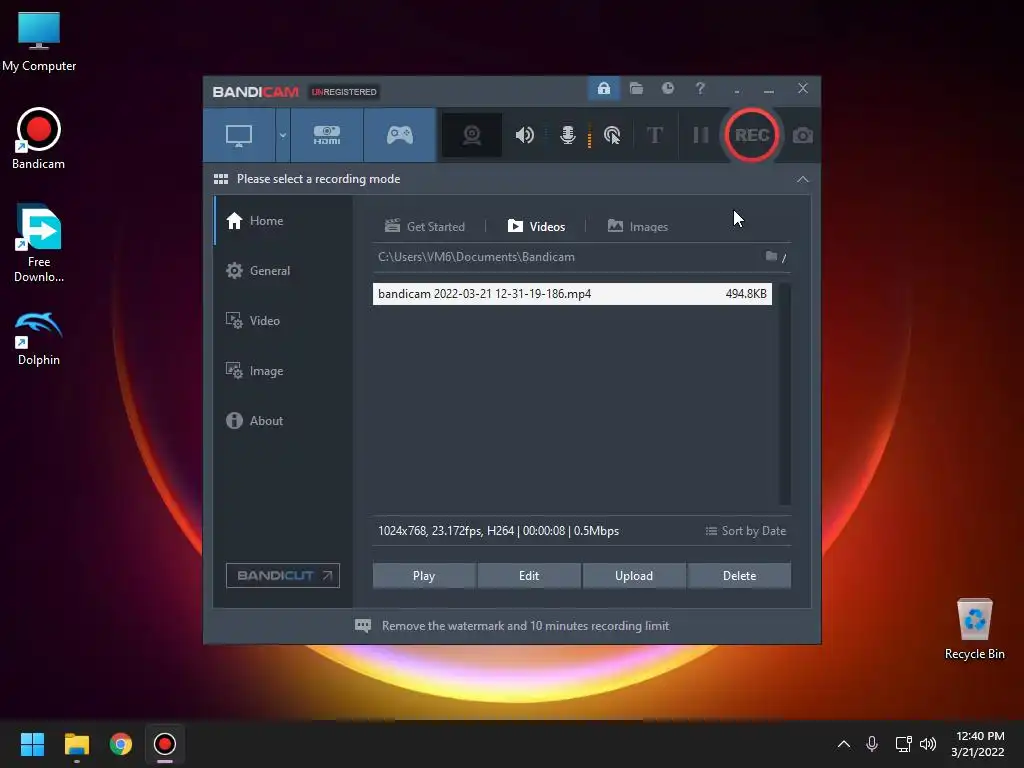Image resolution: width=1024 pixels, height=768 pixels.
Task: Open the About section in sidebar
Action: [283, 421]
